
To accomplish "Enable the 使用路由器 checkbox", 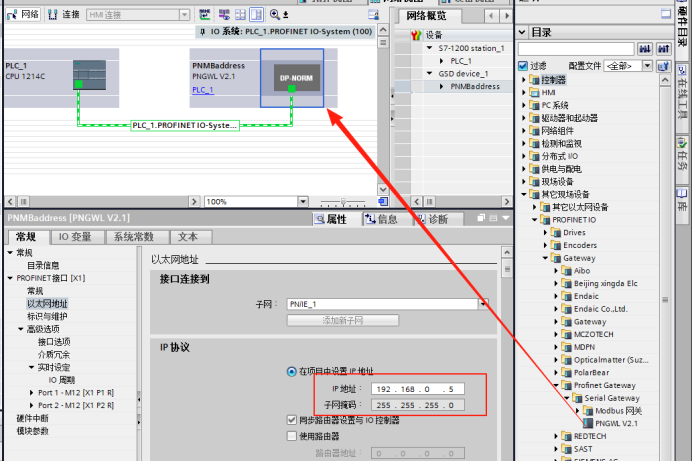I will [x=291, y=436].
